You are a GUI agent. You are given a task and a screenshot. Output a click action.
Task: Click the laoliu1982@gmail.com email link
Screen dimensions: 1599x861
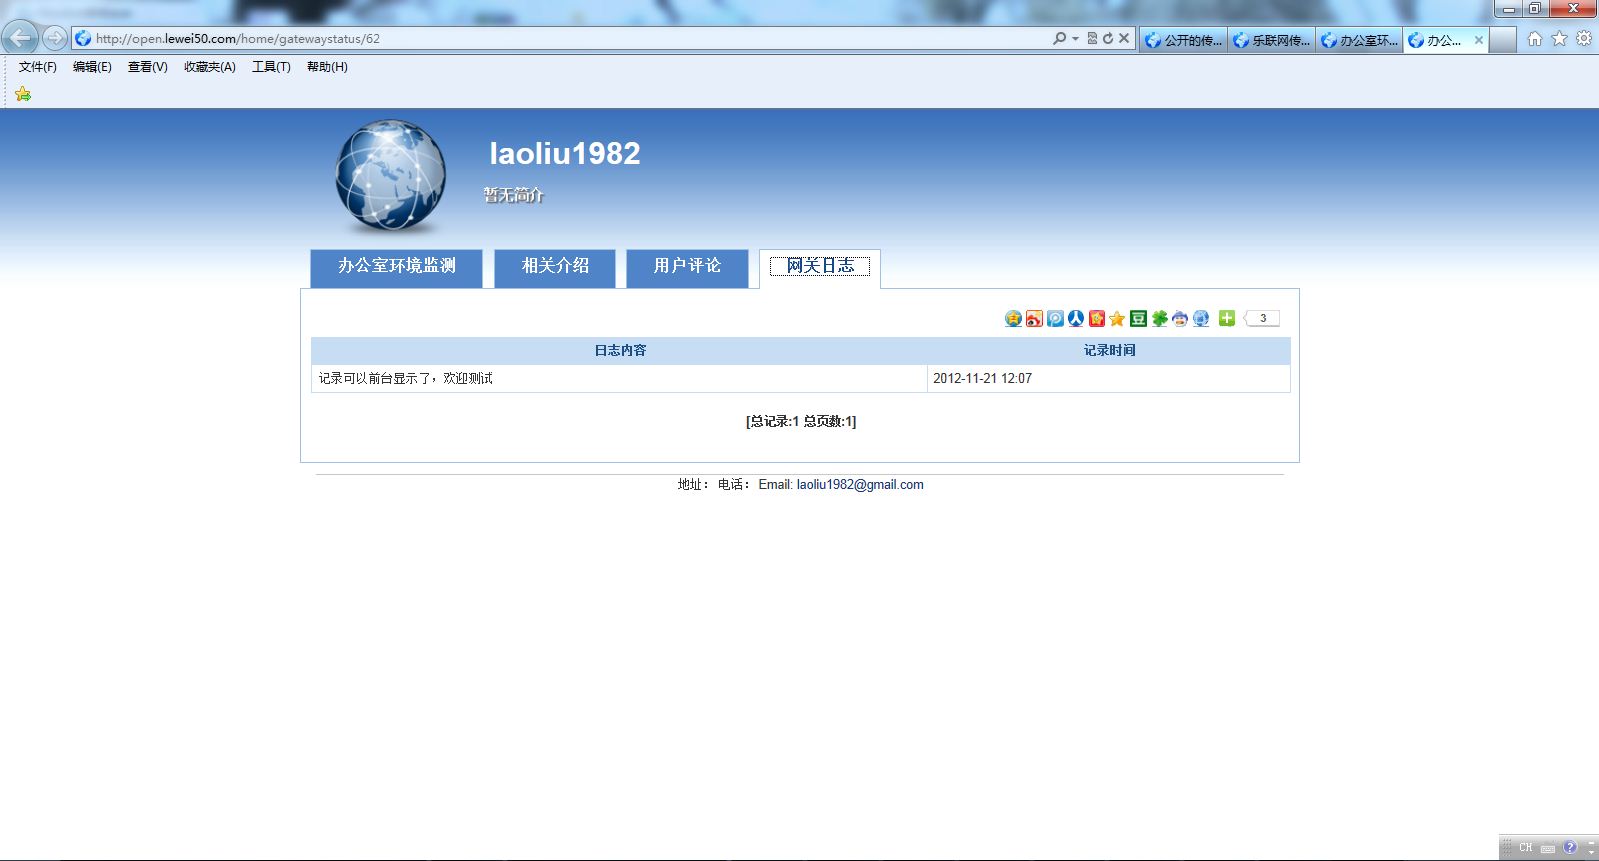(860, 485)
